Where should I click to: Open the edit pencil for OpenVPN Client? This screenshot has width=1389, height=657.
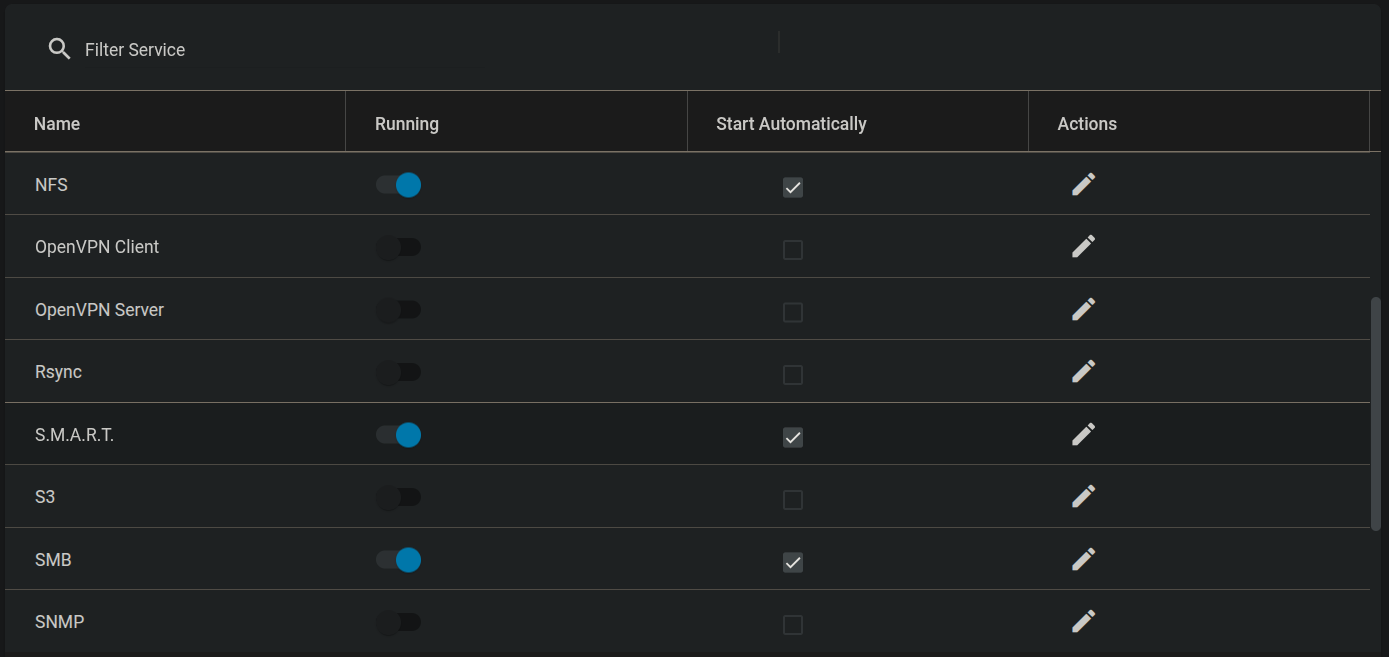pyautogui.click(x=1083, y=247)
